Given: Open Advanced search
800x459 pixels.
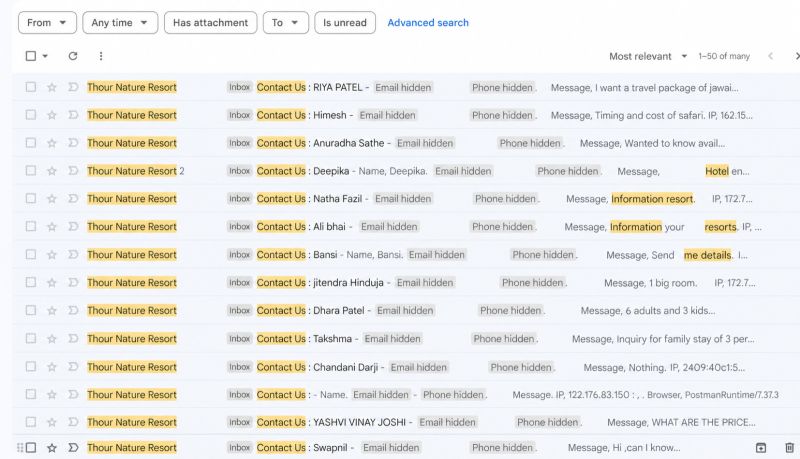Looking at the screenshot, I should 428,23.
